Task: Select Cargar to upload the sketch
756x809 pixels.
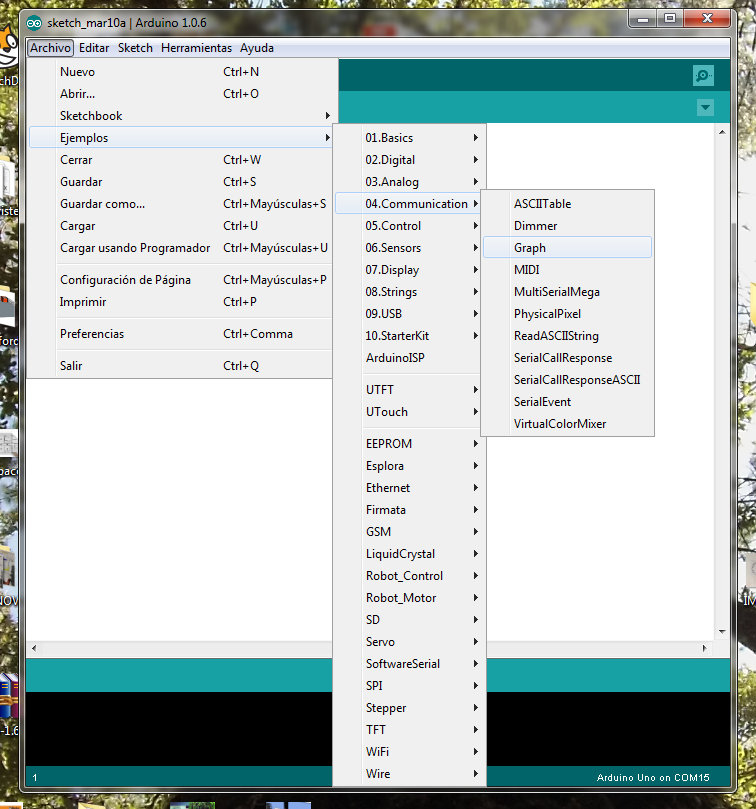Action: (180, 226)
